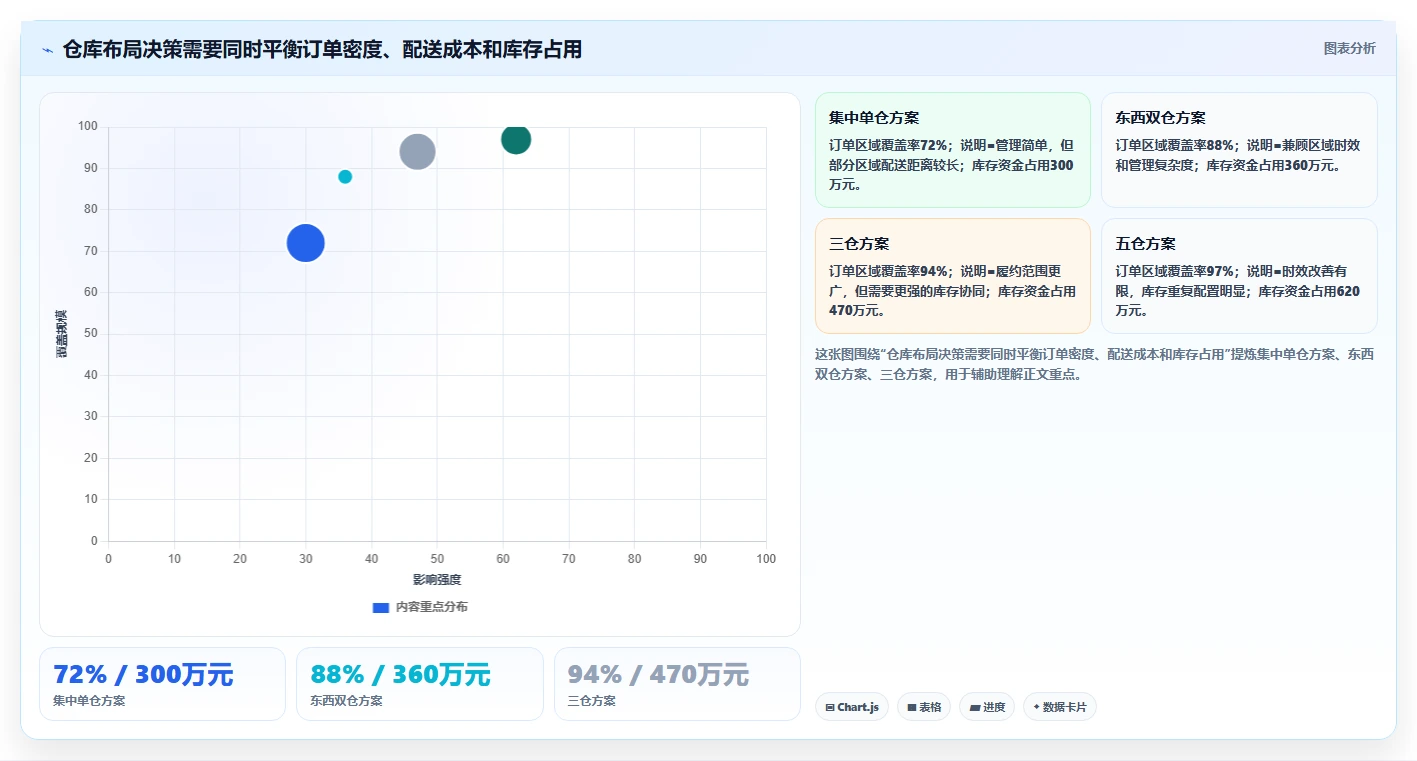This screenshot has height=761, width=1417.
Task: Click the blue bubble at coverage 72
Action: tap(306, 243)
